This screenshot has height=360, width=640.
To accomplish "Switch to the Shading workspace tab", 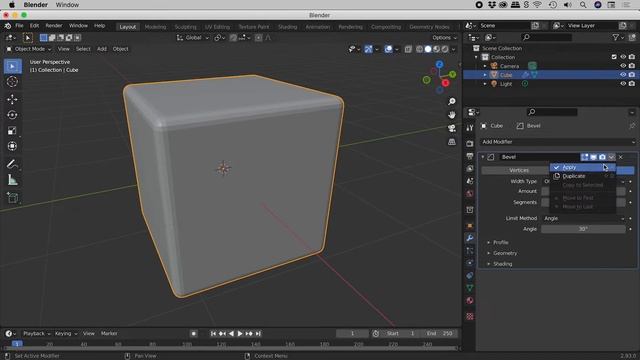I will [x=287, y=27].
